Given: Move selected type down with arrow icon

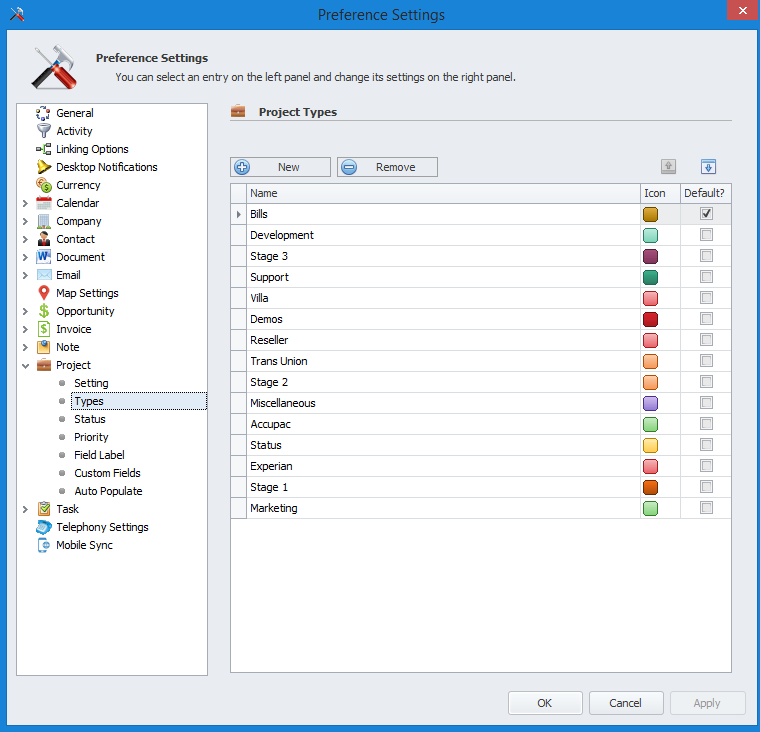Looking at the screenshot, I should click(708, 167).
